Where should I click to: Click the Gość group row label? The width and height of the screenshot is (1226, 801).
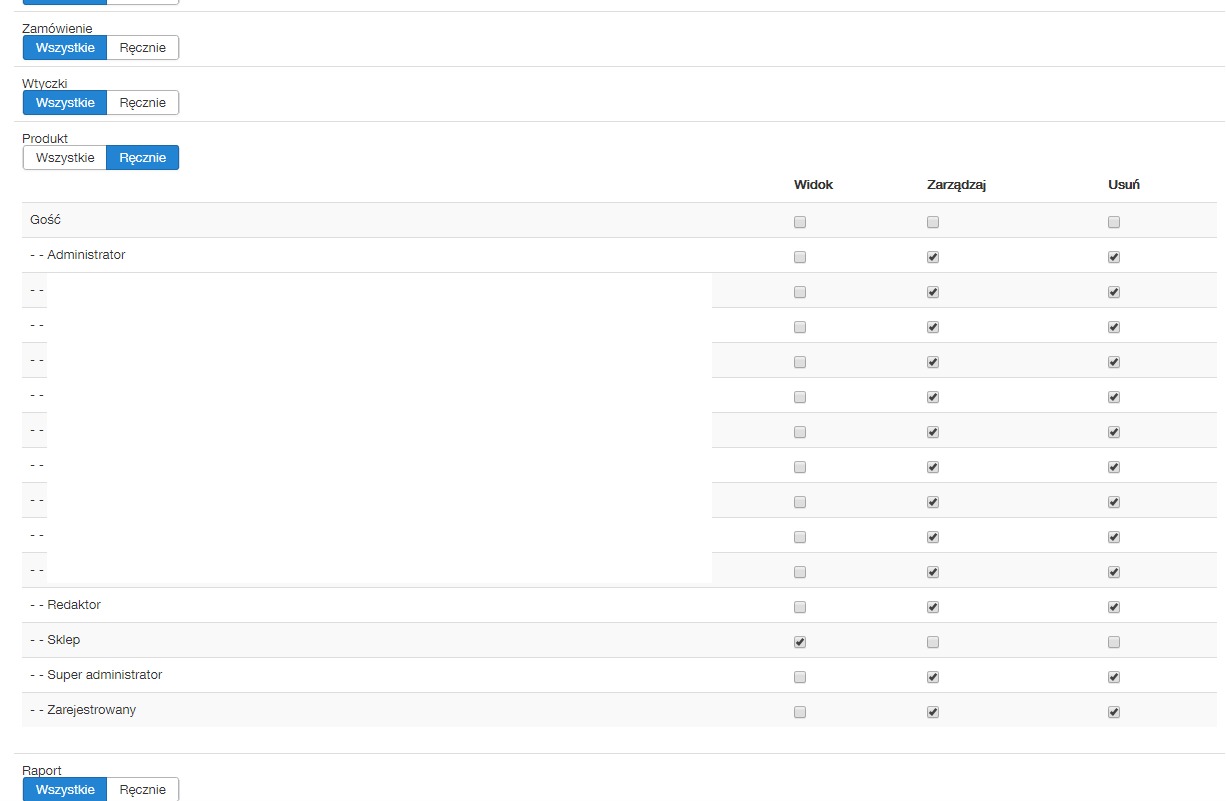coord(46,220)
